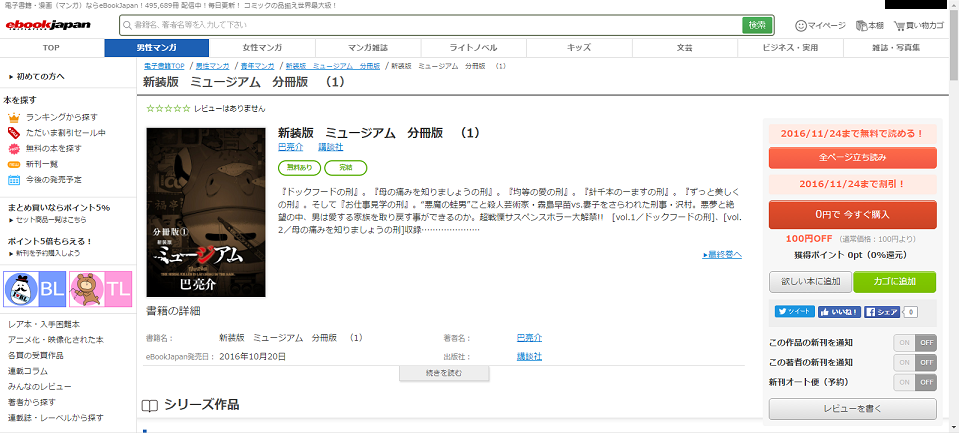Open 連載誌・レーベルから探す link
This screenshot has width=959, height=433.
click(x=56, y=418)
